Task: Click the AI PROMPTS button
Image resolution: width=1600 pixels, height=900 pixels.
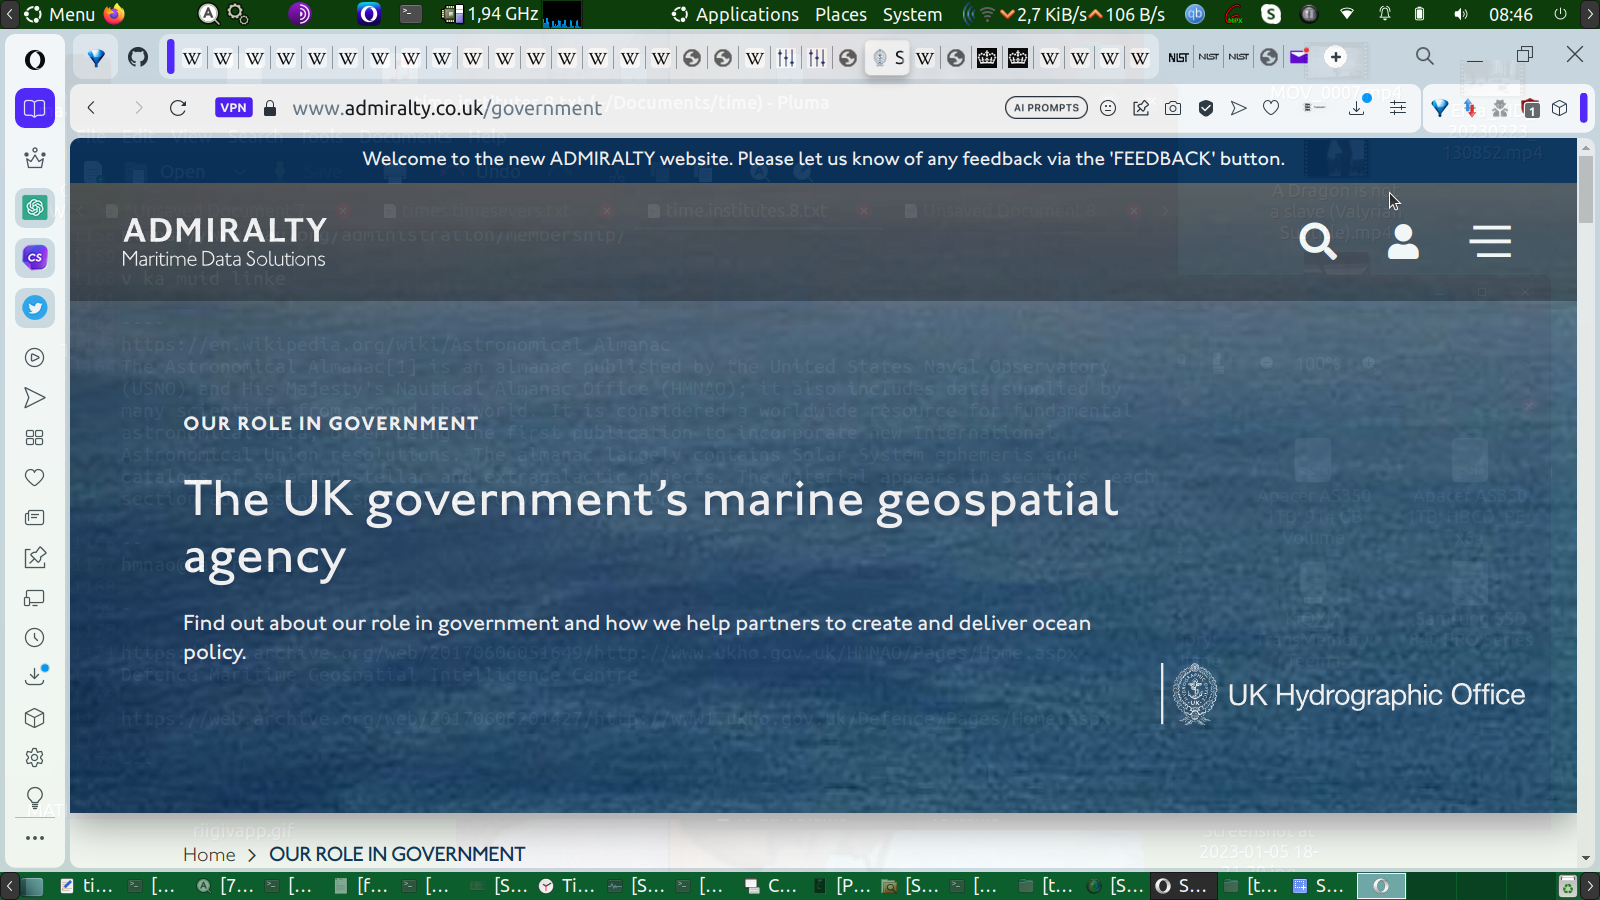Action: click(1046, 108)
